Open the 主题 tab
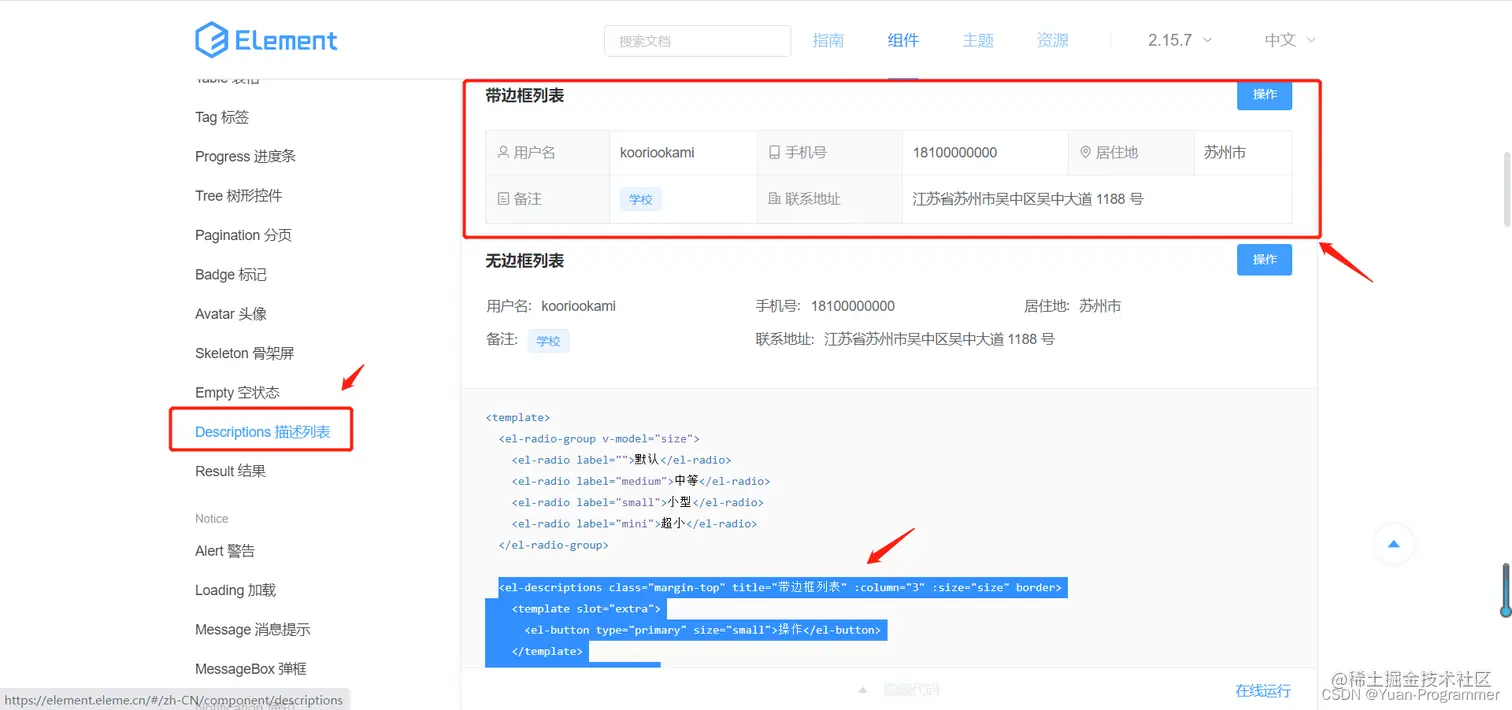 coord(978,40)
